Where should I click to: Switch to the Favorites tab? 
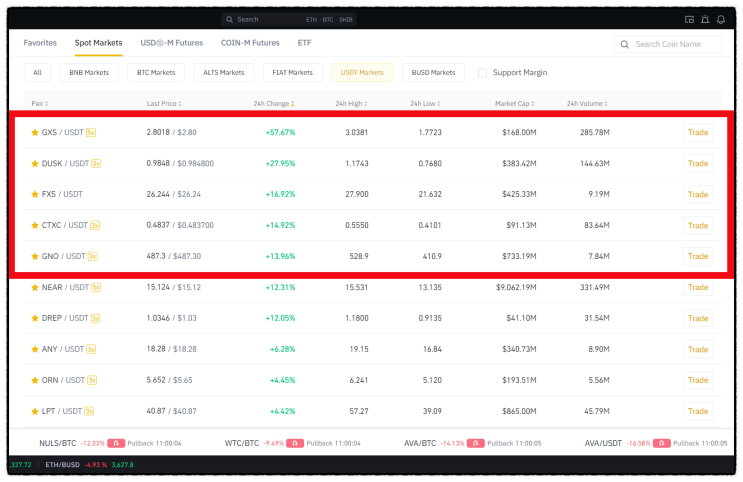tap(40, 43)
